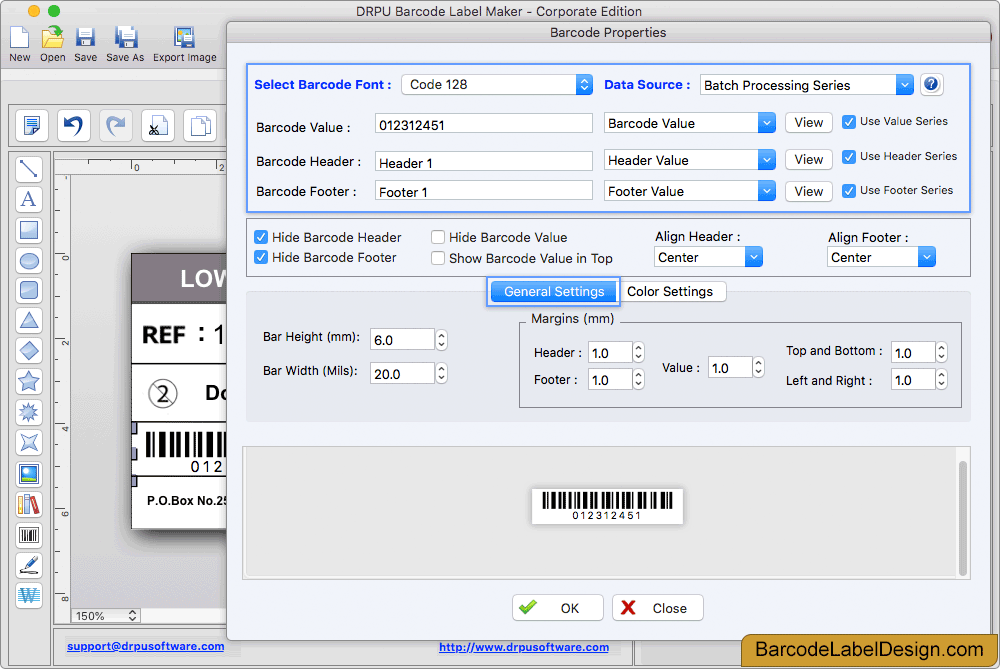Click the Barcode Header text field
The image size is (1000, 669).
(x=483, y=162)
